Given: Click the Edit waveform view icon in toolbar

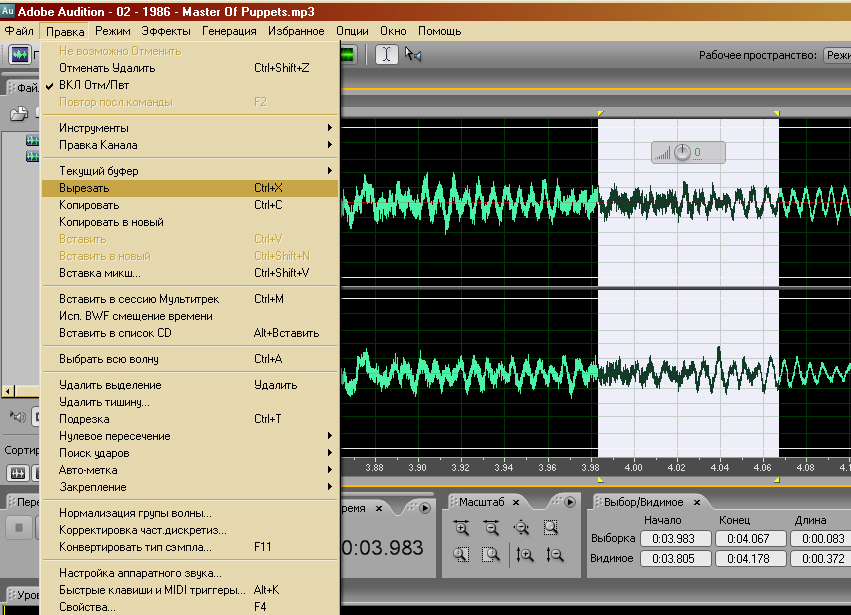Looking at the screenshot, I should pos(20,55).
